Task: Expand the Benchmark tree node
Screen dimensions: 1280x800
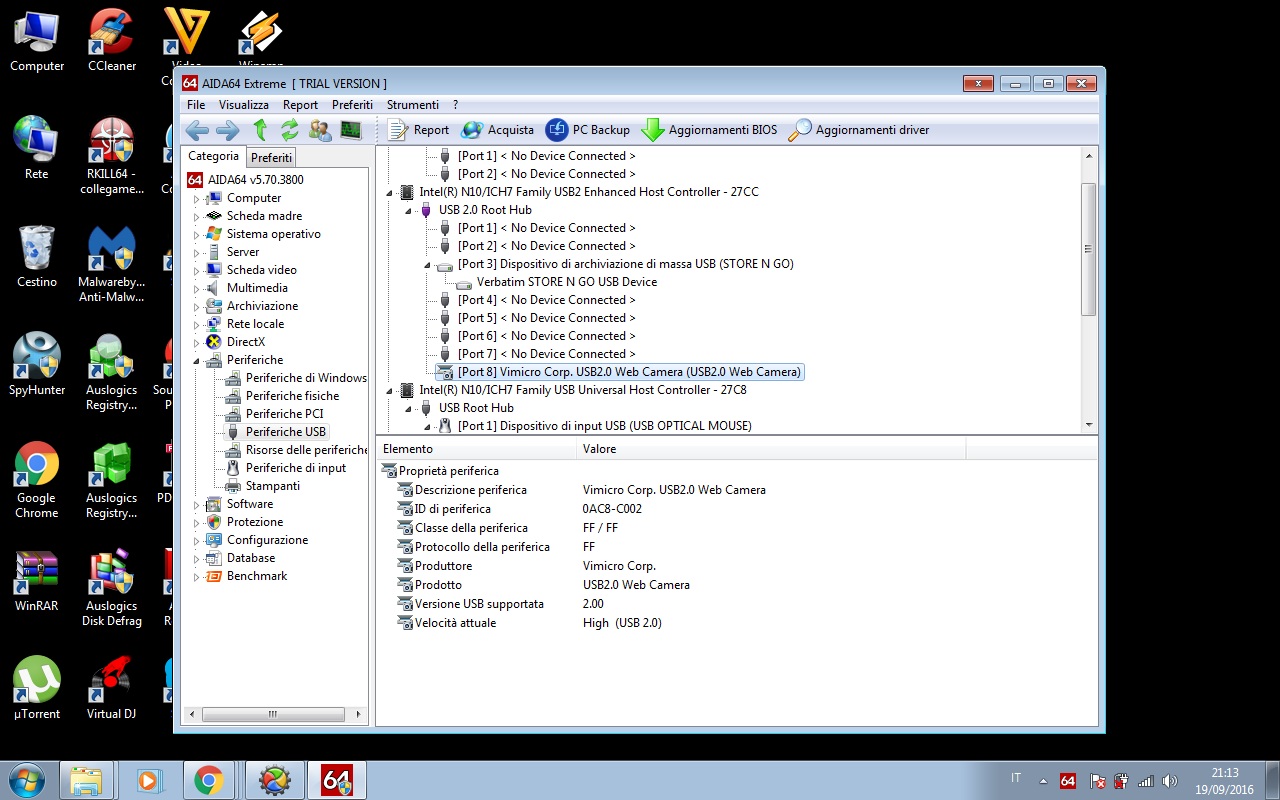Action: pos(197,577)
